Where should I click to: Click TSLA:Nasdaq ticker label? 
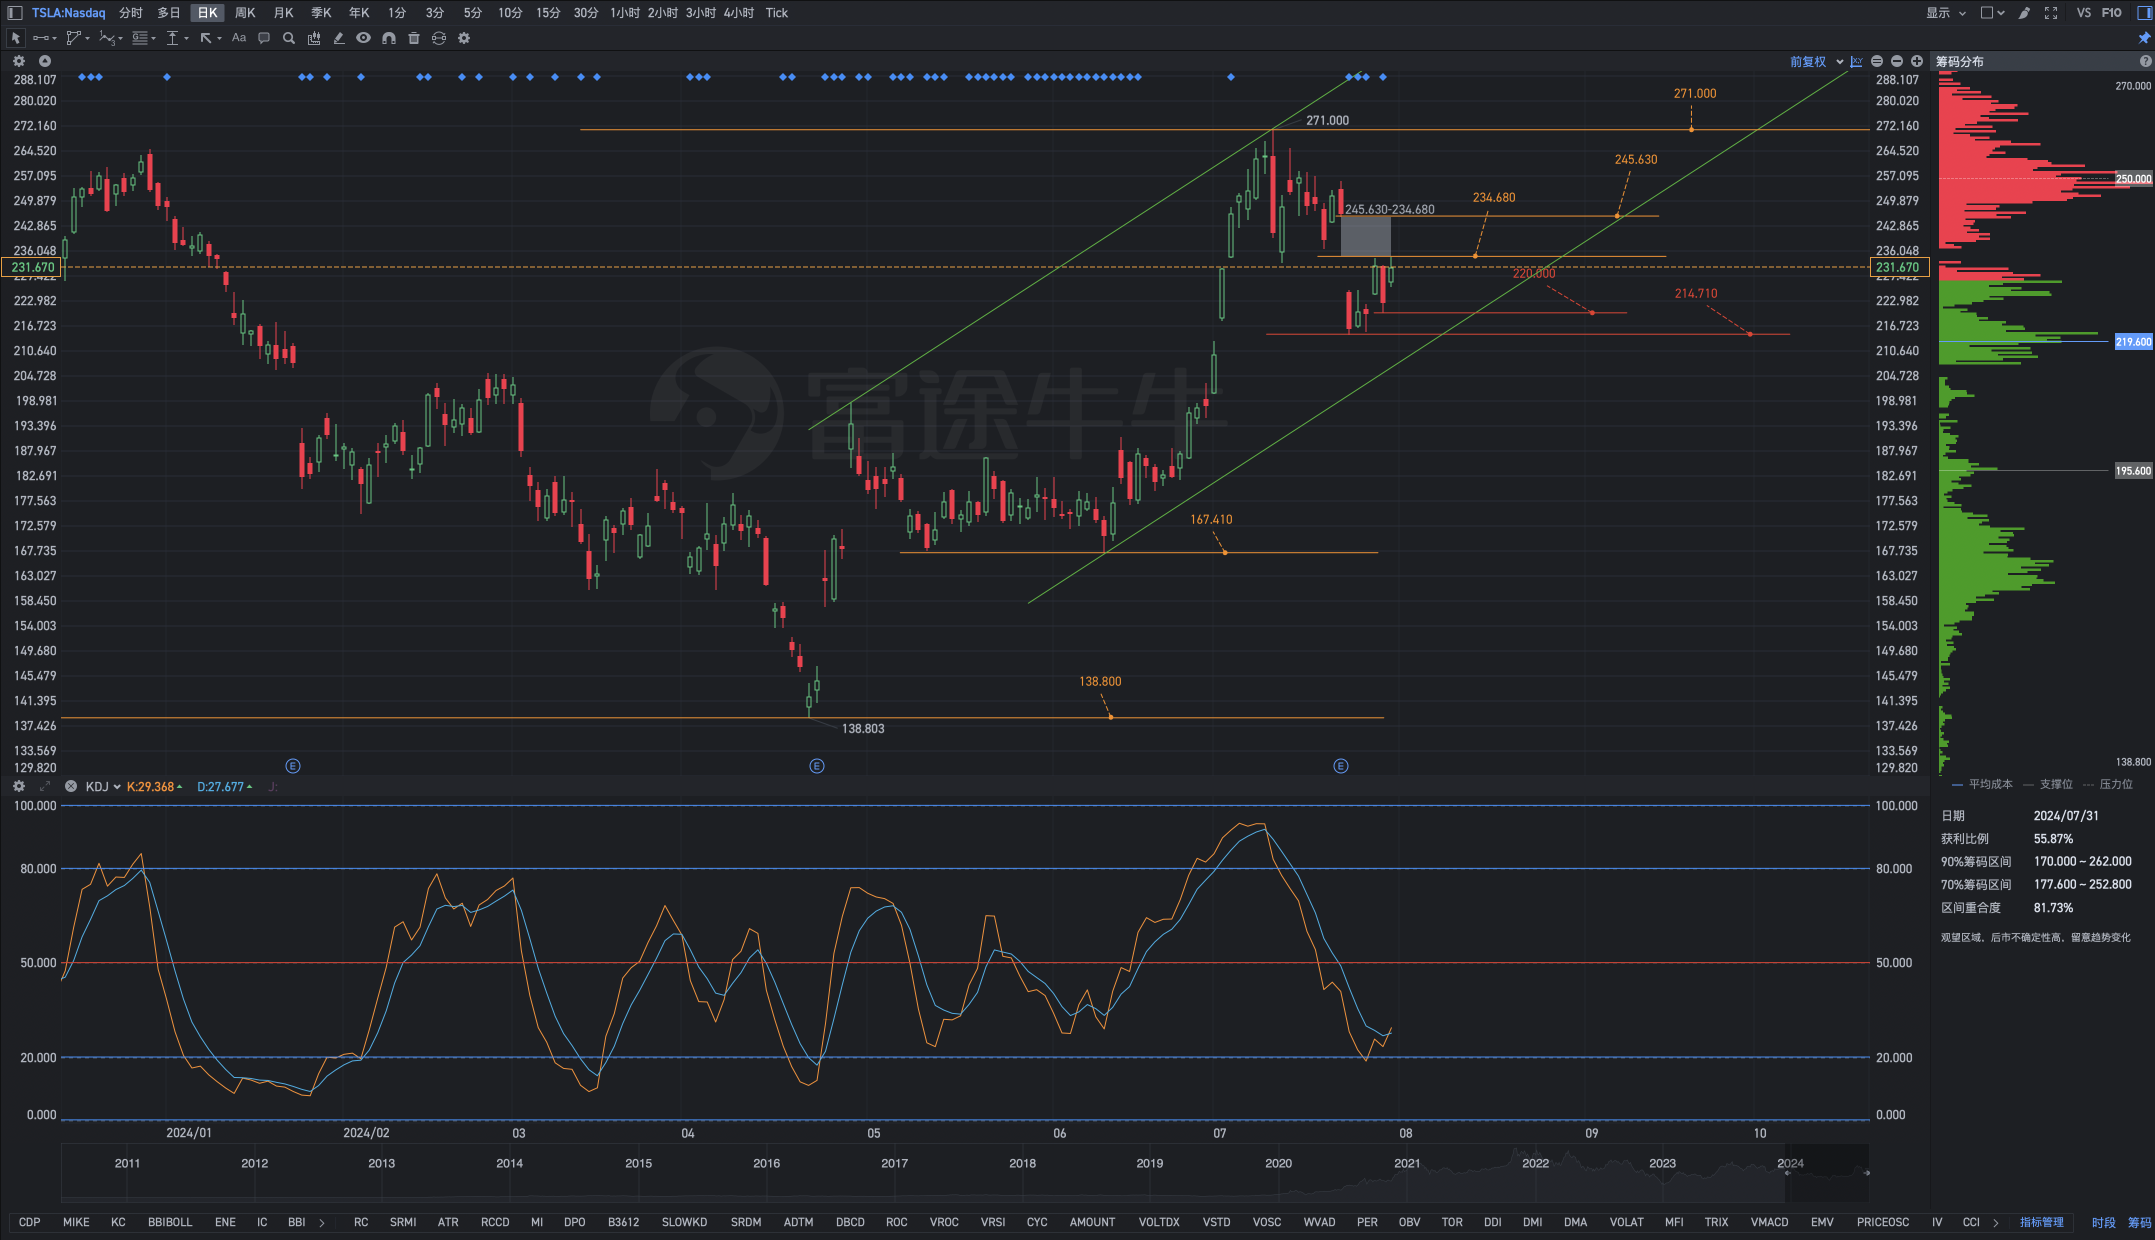coord(68,13)
